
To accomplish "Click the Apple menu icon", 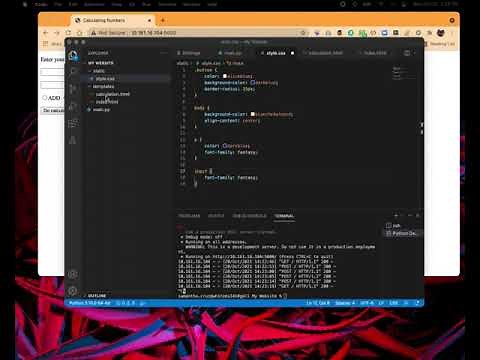I will click(x=25, y=4).
